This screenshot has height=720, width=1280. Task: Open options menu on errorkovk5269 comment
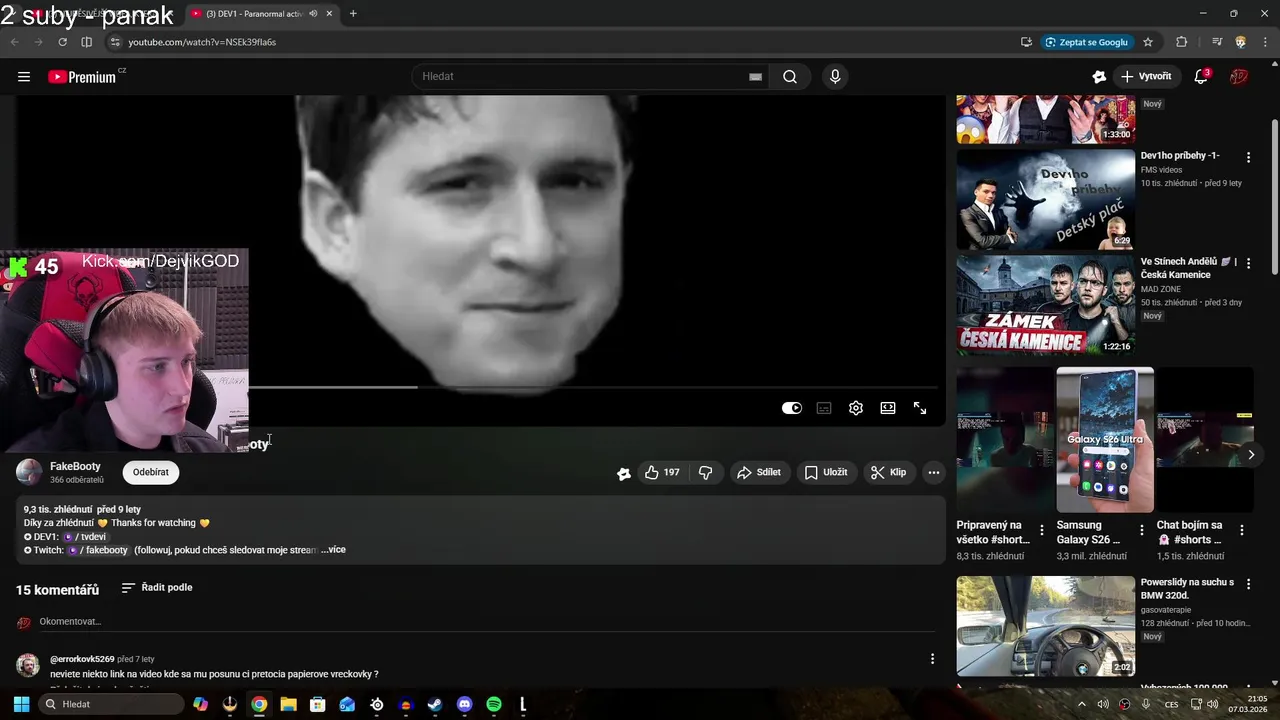pyautogui.click(x=932, y=659)
